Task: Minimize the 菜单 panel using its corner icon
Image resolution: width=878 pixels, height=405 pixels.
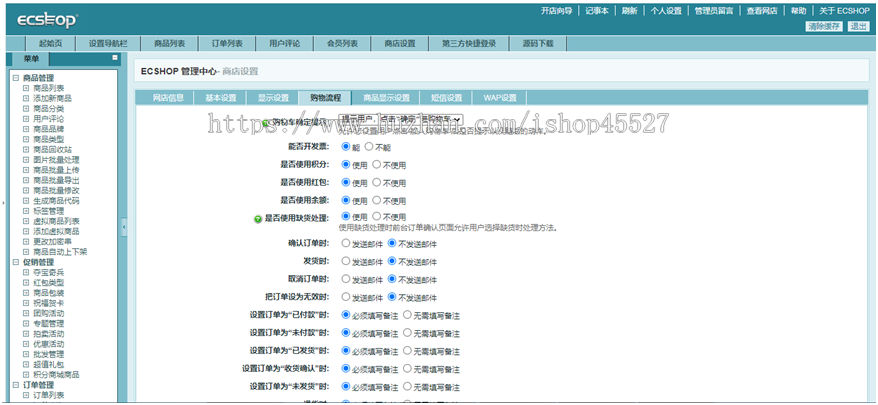Action: (115, 57)
